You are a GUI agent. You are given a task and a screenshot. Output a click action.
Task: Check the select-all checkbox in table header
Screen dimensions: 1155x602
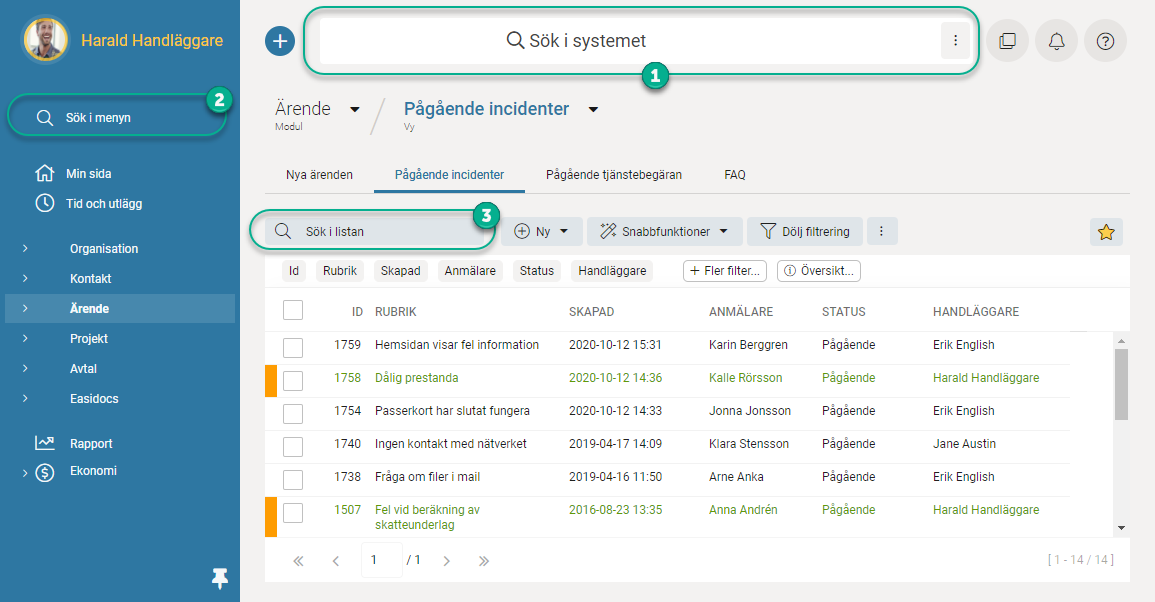[293, 310]
